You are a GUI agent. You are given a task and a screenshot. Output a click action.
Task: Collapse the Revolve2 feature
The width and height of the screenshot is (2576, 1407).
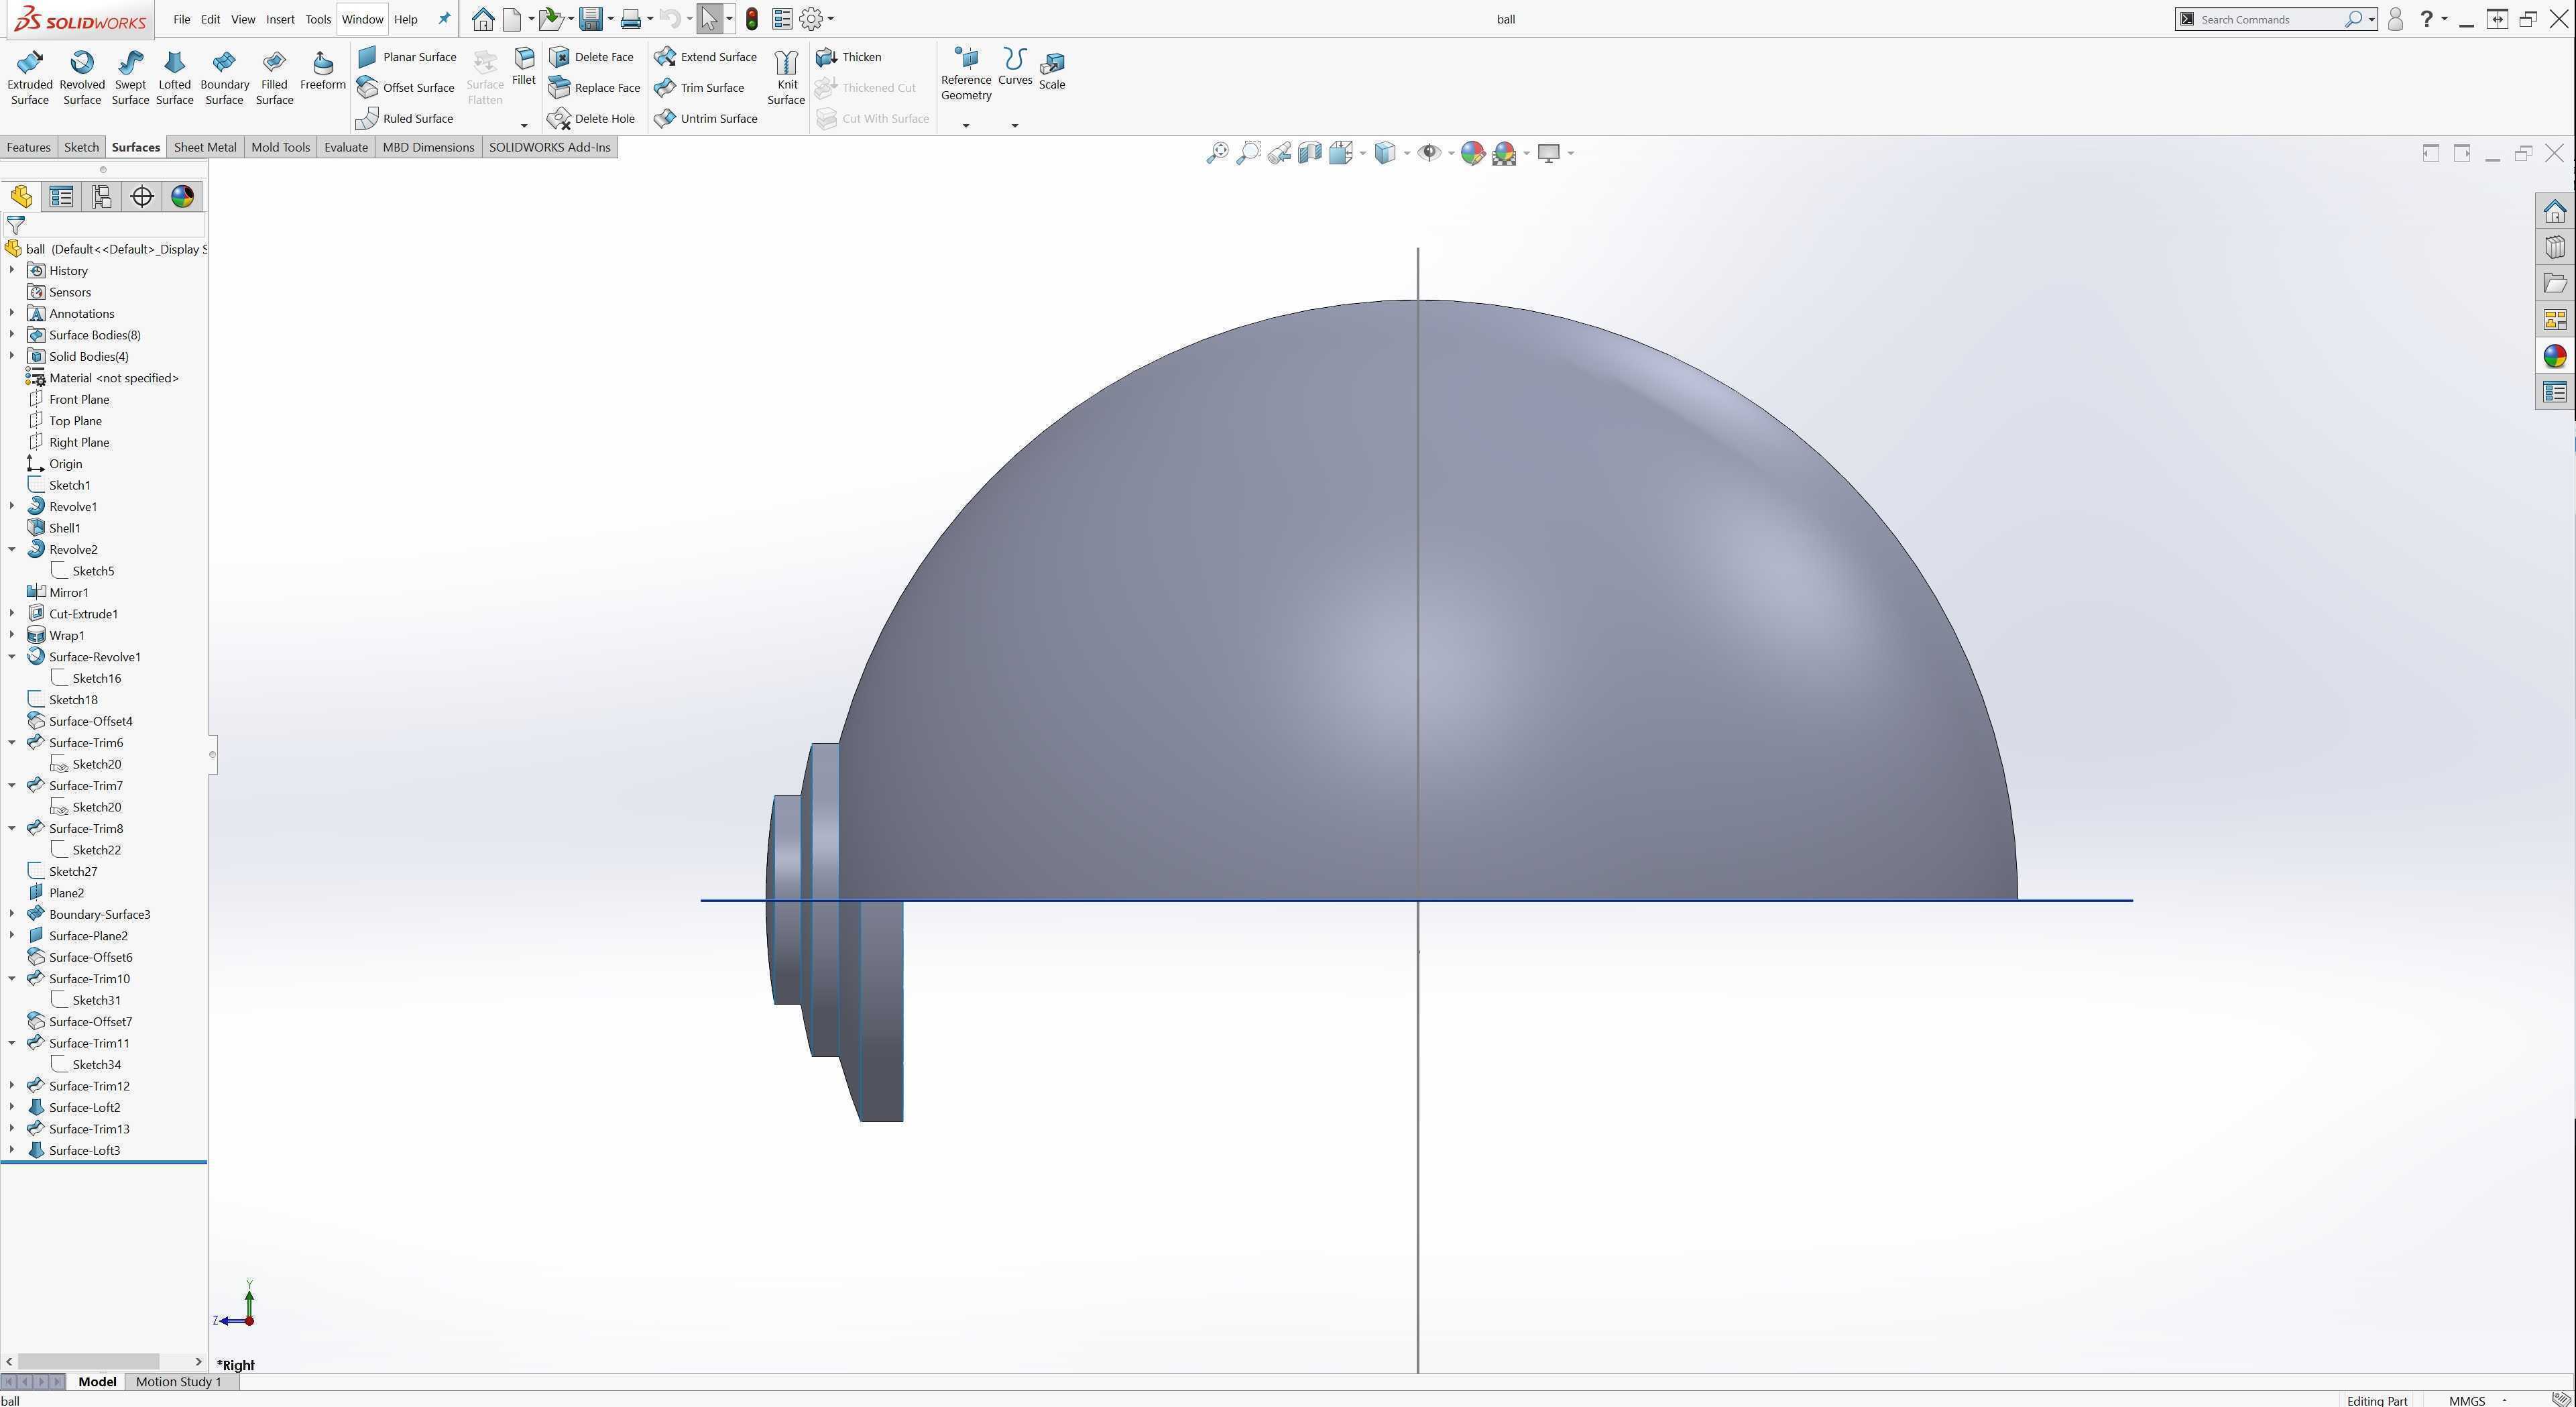tap(12, 550)
